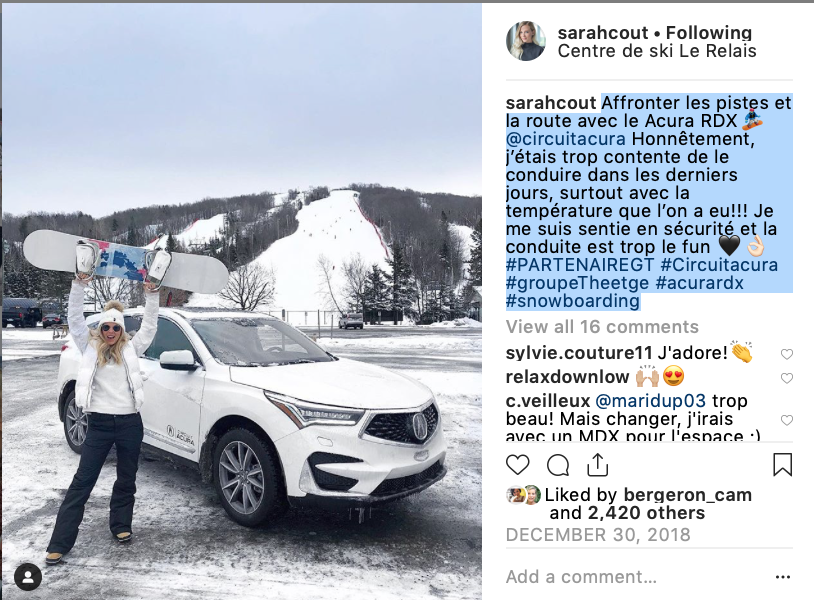Open bergeron_cam's profile from likes
Screen dimensions: 814x600
pos(688,495)
